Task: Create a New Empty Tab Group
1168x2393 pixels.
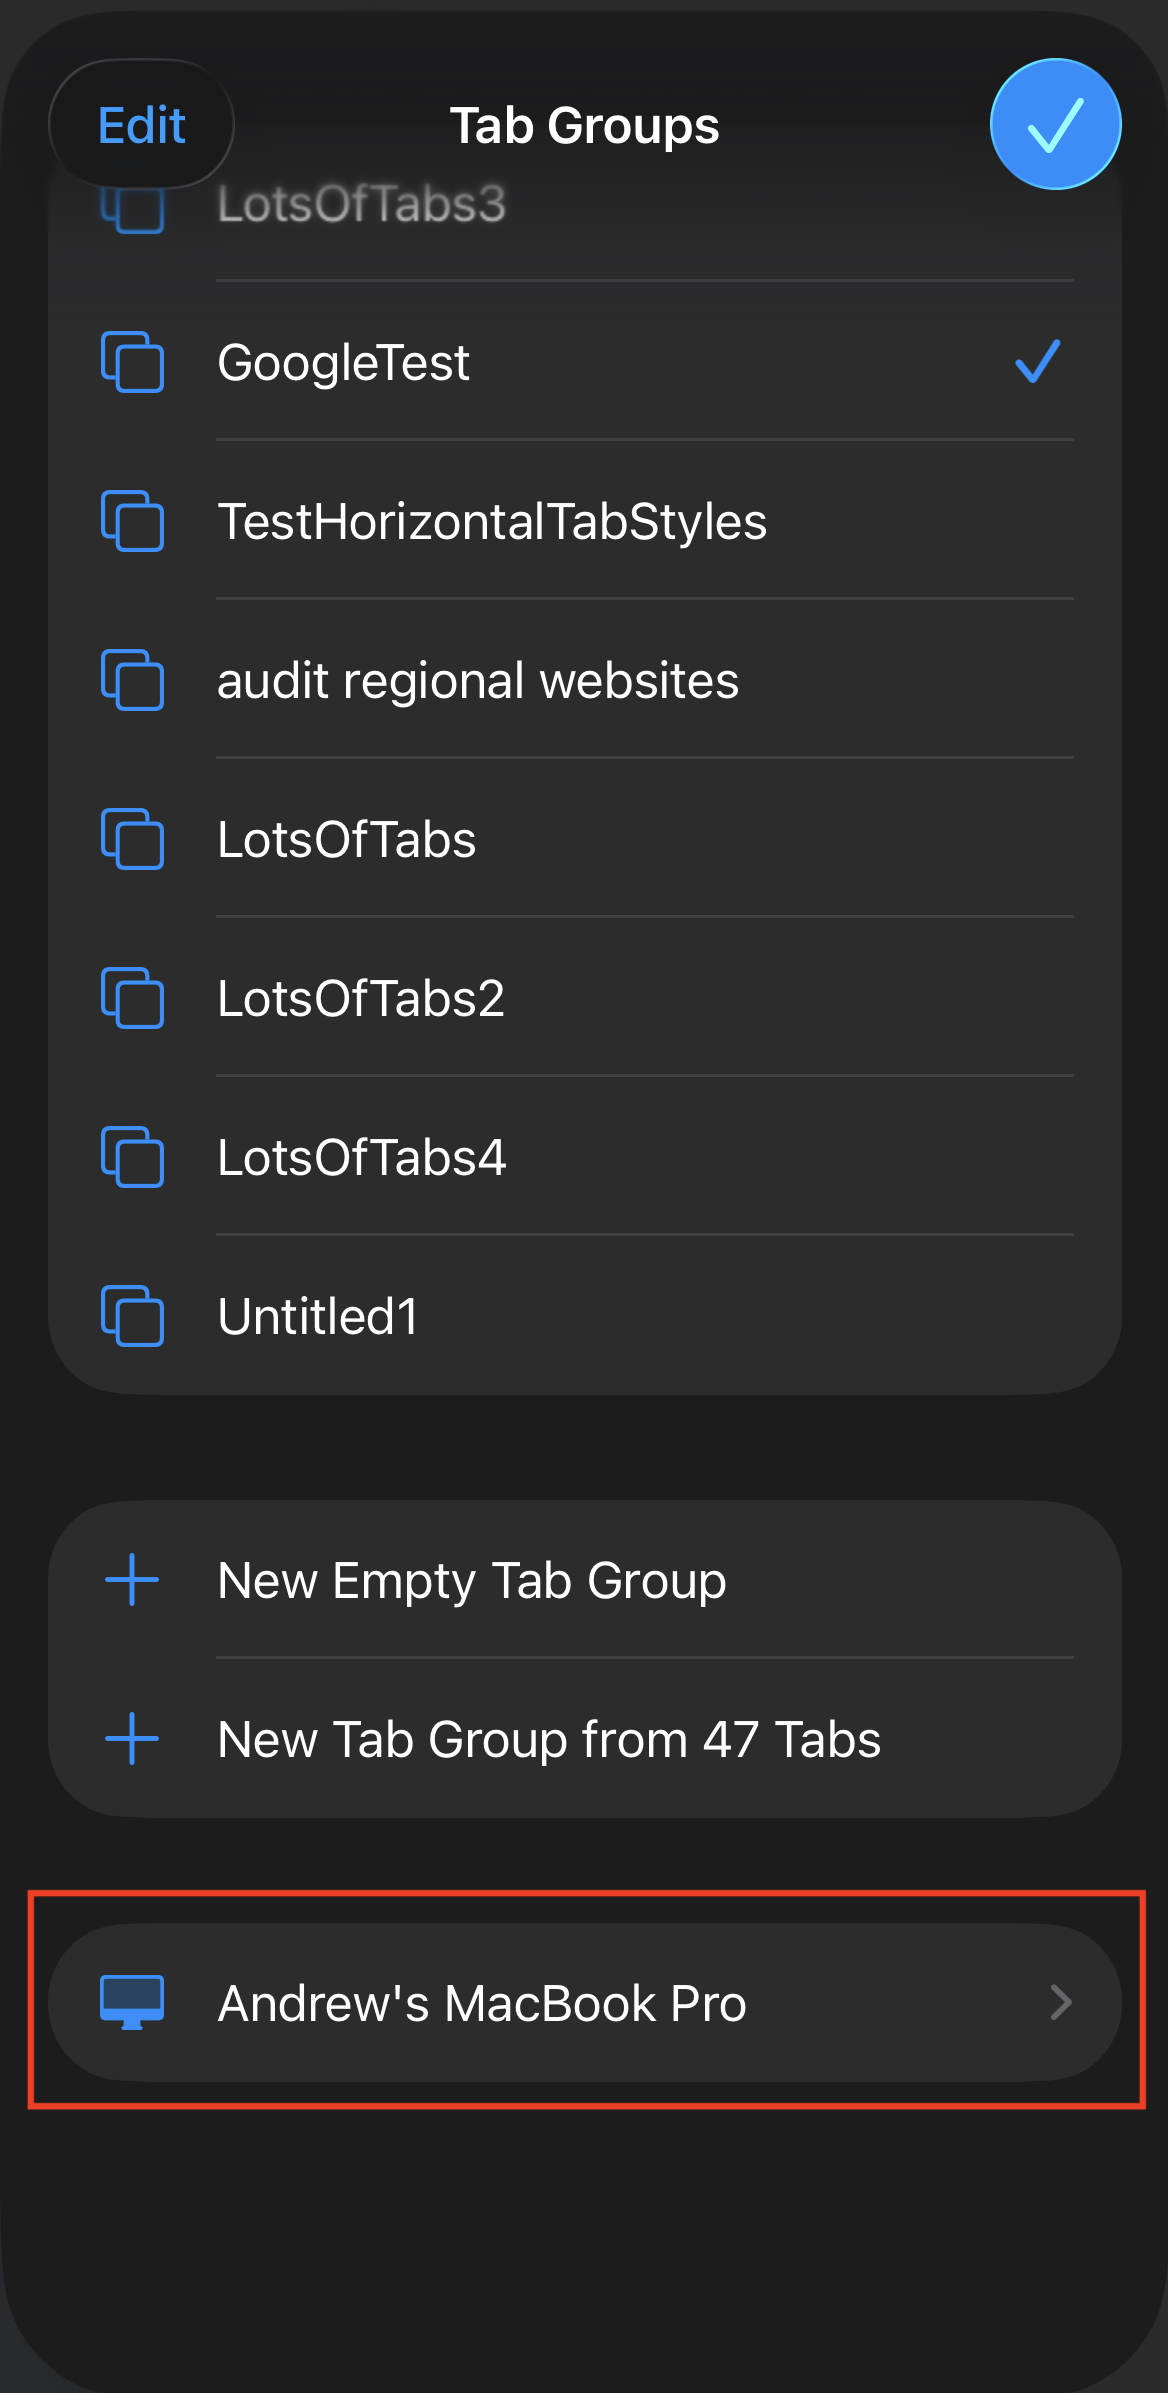Action: pos(472,1581)
